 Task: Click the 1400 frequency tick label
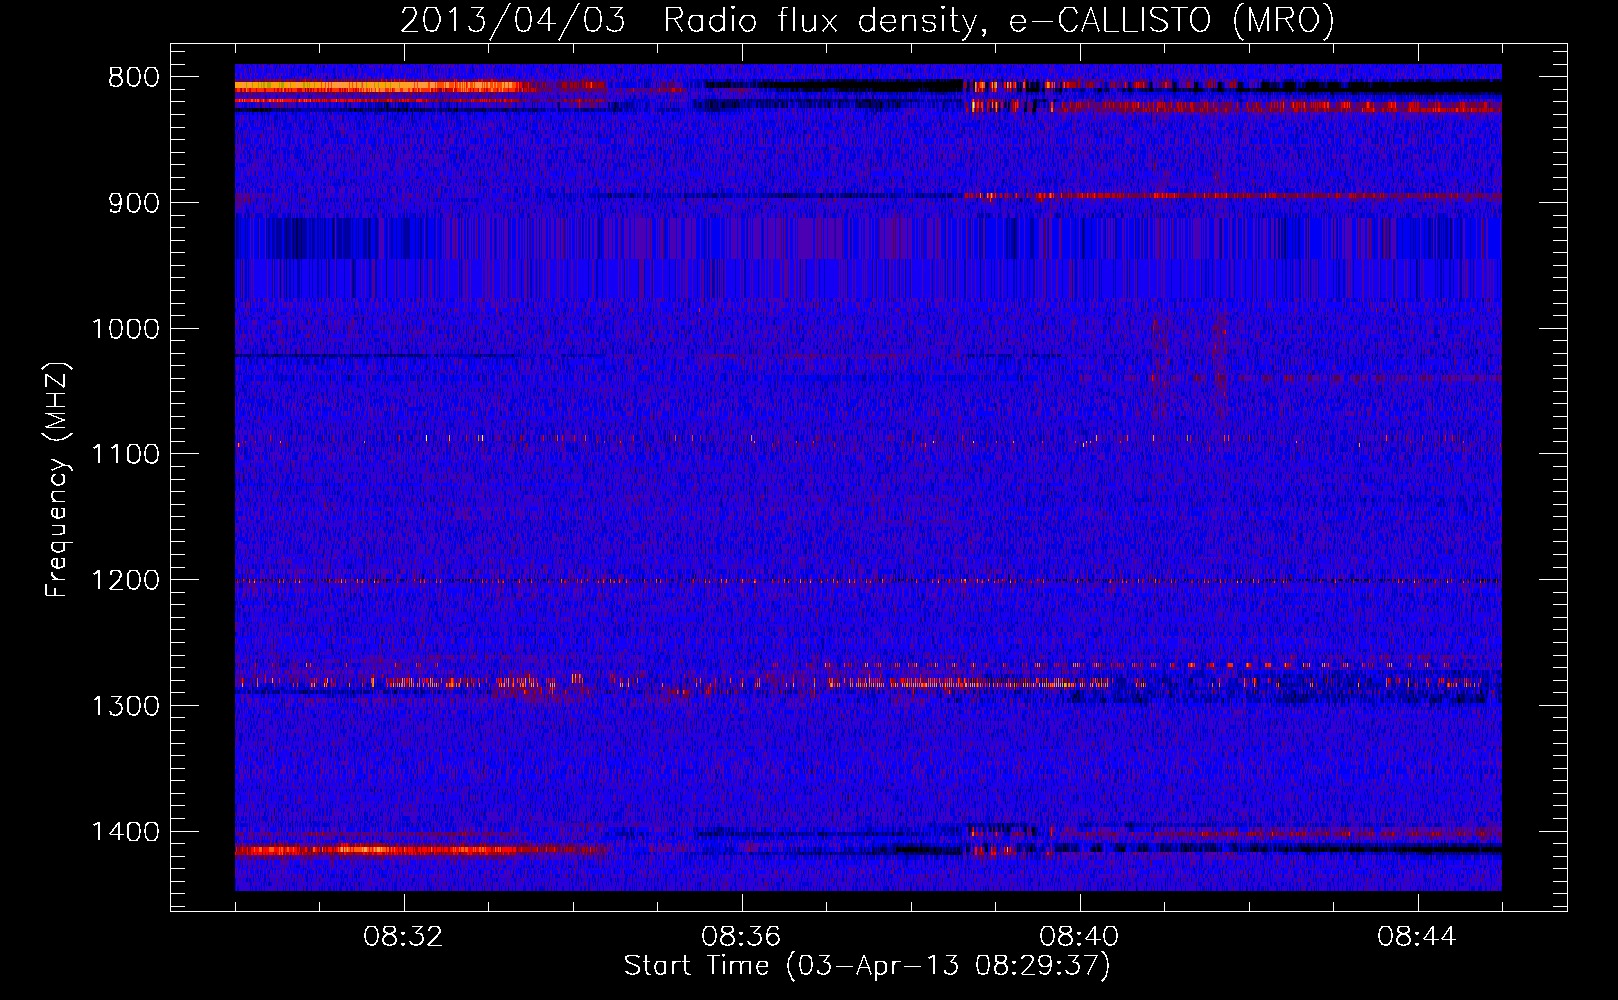click(x=126, y=832)
